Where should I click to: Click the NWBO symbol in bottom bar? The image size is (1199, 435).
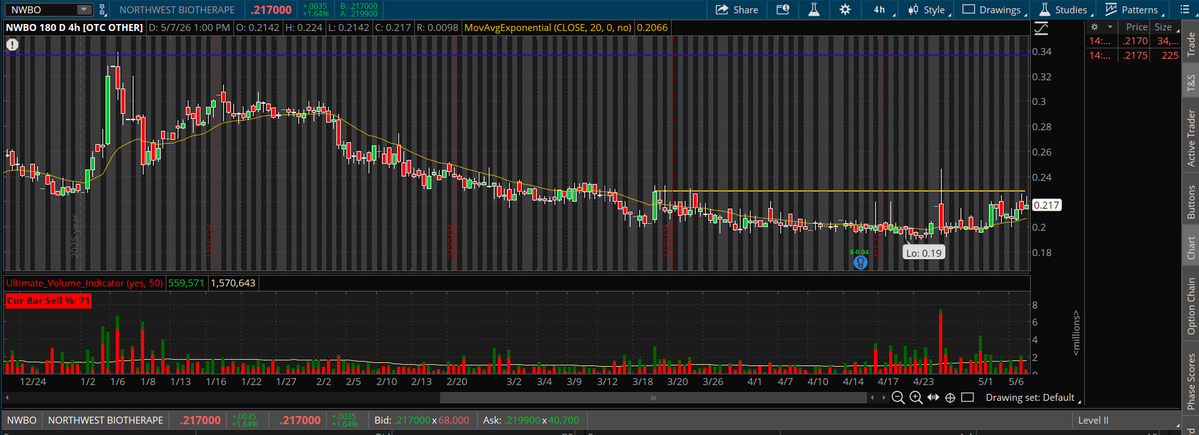click(x=22, y=420)
